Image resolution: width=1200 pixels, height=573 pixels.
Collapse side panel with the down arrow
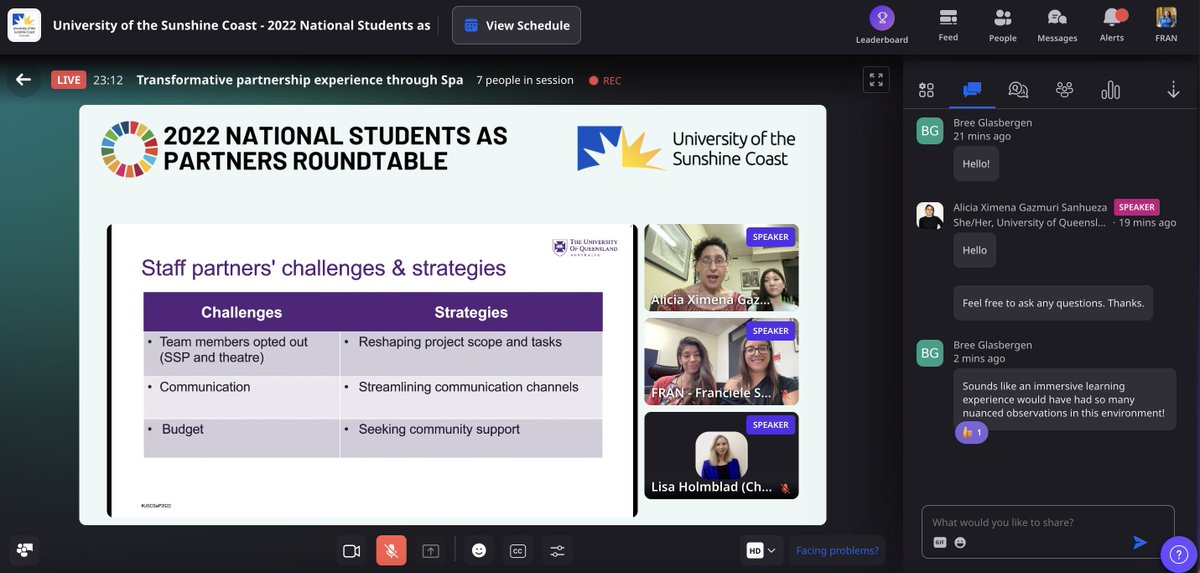[x=1174, y=90]
